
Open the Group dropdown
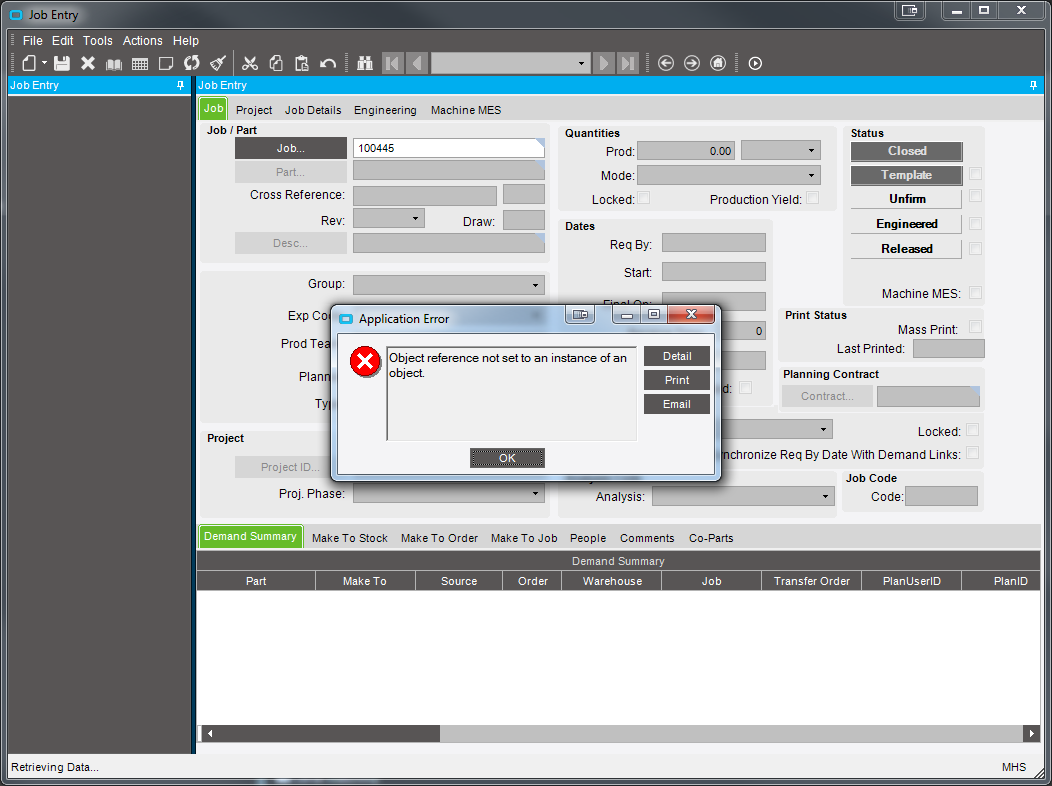[535, 285]
